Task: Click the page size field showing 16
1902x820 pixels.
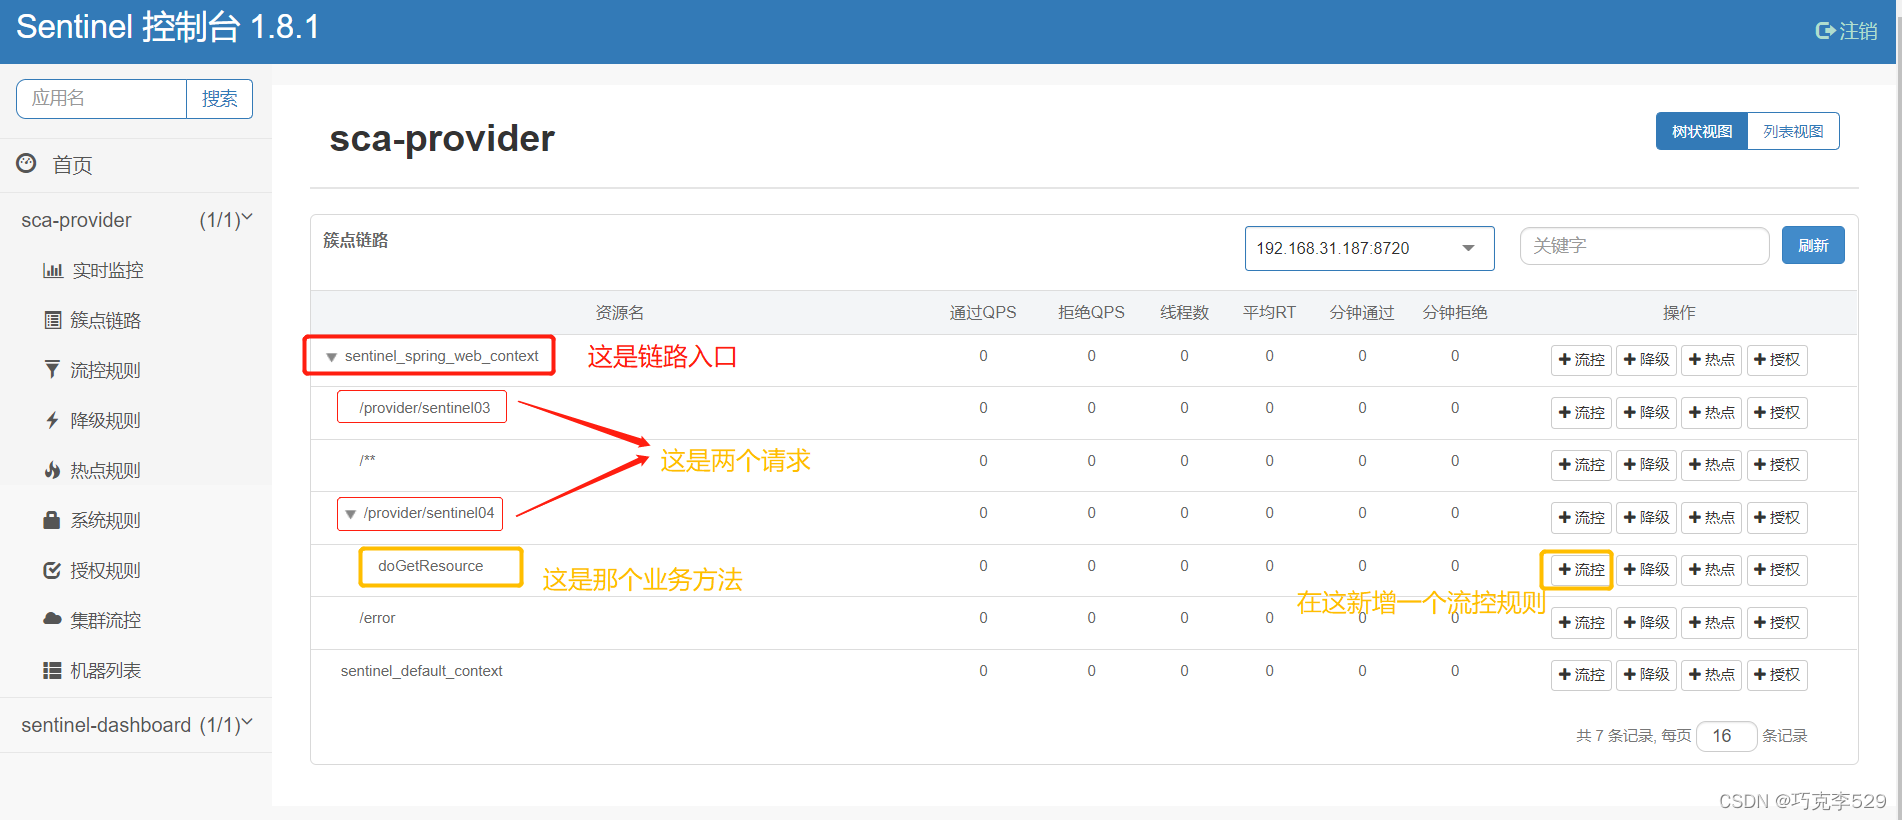Action: (x=1726, y=736)
